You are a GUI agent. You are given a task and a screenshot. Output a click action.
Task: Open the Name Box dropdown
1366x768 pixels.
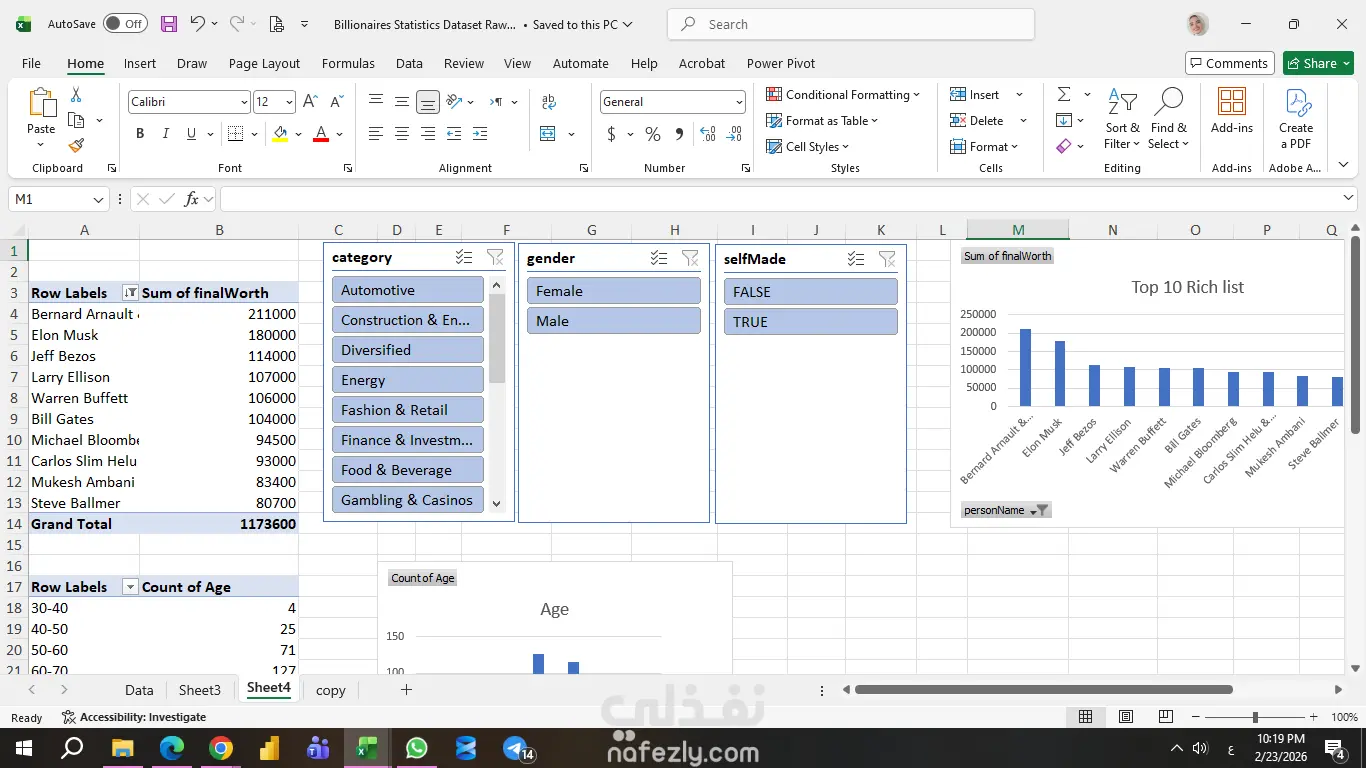[x=98, y=199]
